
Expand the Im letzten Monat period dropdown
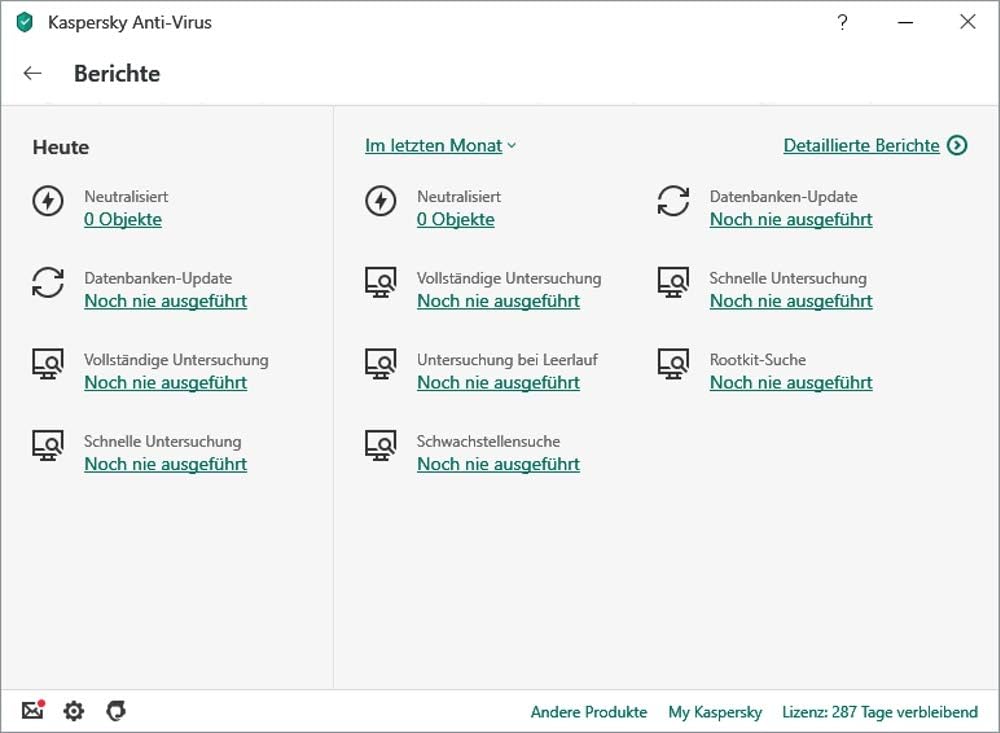tap(440, 146)
